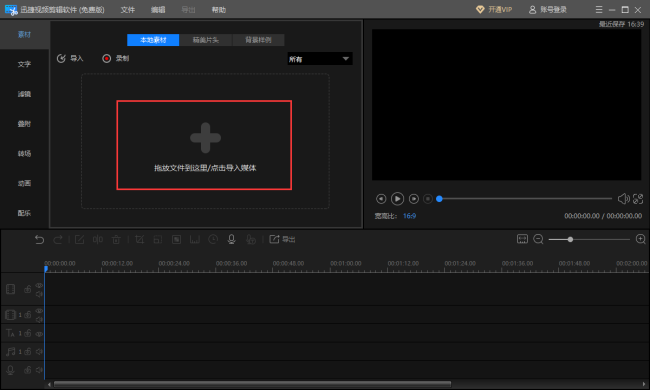The width and height of the screenshot is (650, 390).
Task: Click the scale frame icon beside crop
Action: tap(158, 240)
